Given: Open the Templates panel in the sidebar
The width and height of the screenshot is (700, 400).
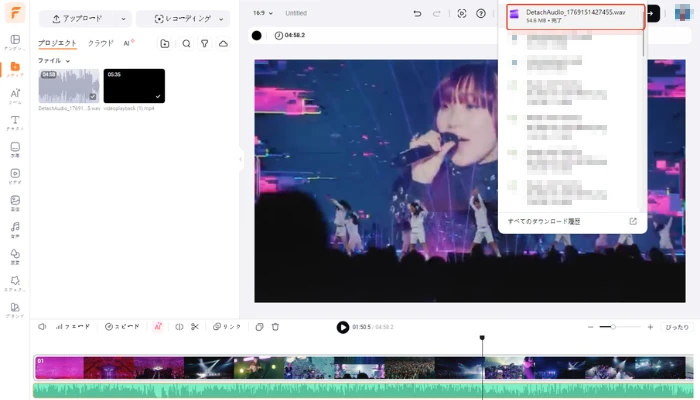Looking at the screenshot, I should coord(15,42).
